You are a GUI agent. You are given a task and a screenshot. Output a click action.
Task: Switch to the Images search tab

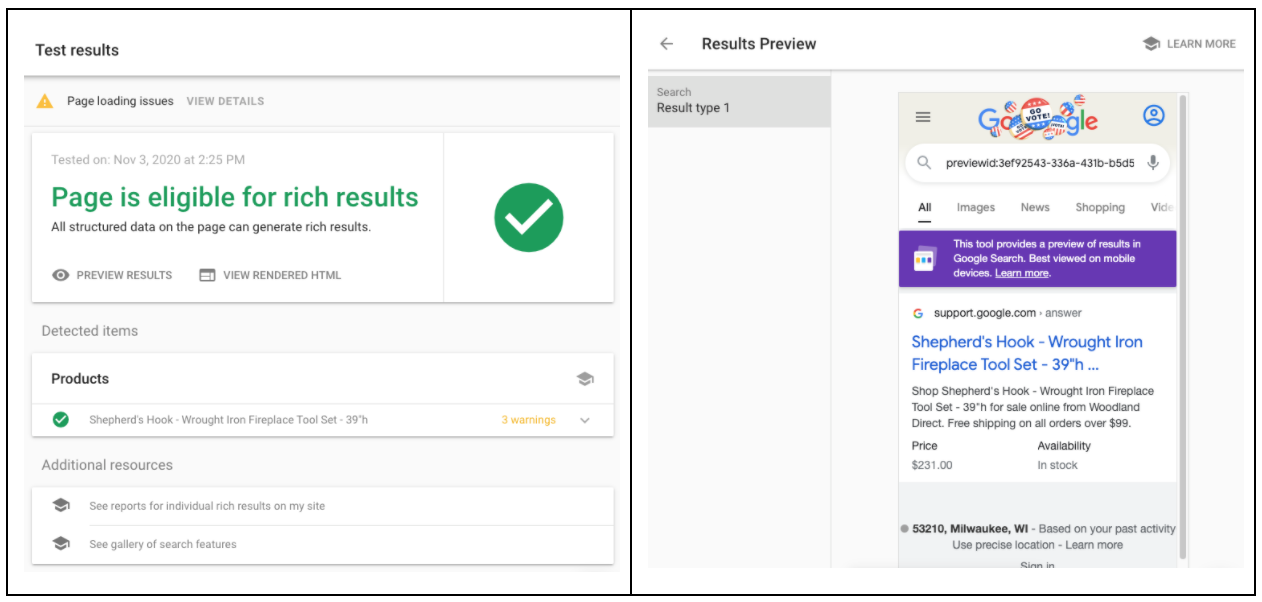point(976,208)
